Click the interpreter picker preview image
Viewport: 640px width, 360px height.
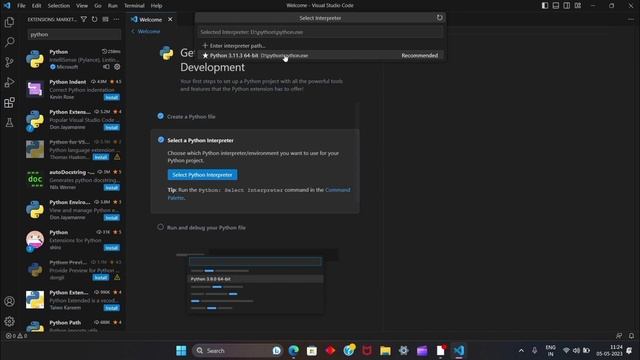pos(256,281)
